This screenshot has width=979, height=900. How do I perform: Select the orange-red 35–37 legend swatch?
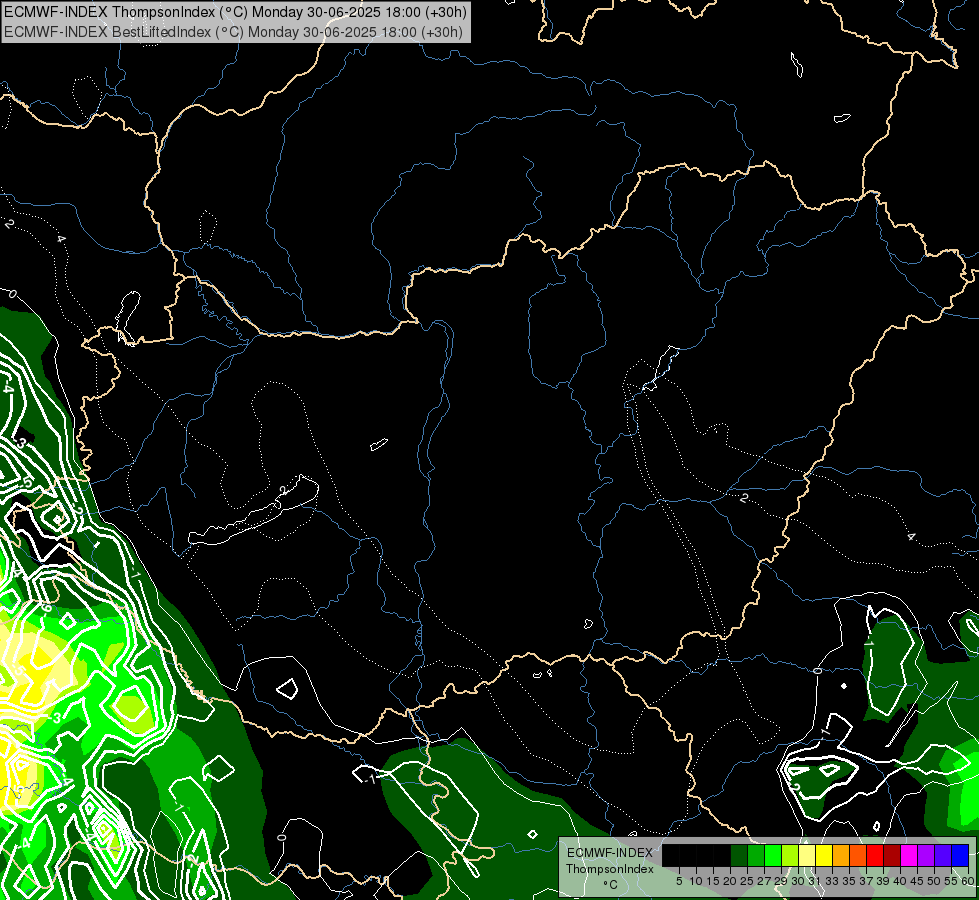[x=858, y=855]
